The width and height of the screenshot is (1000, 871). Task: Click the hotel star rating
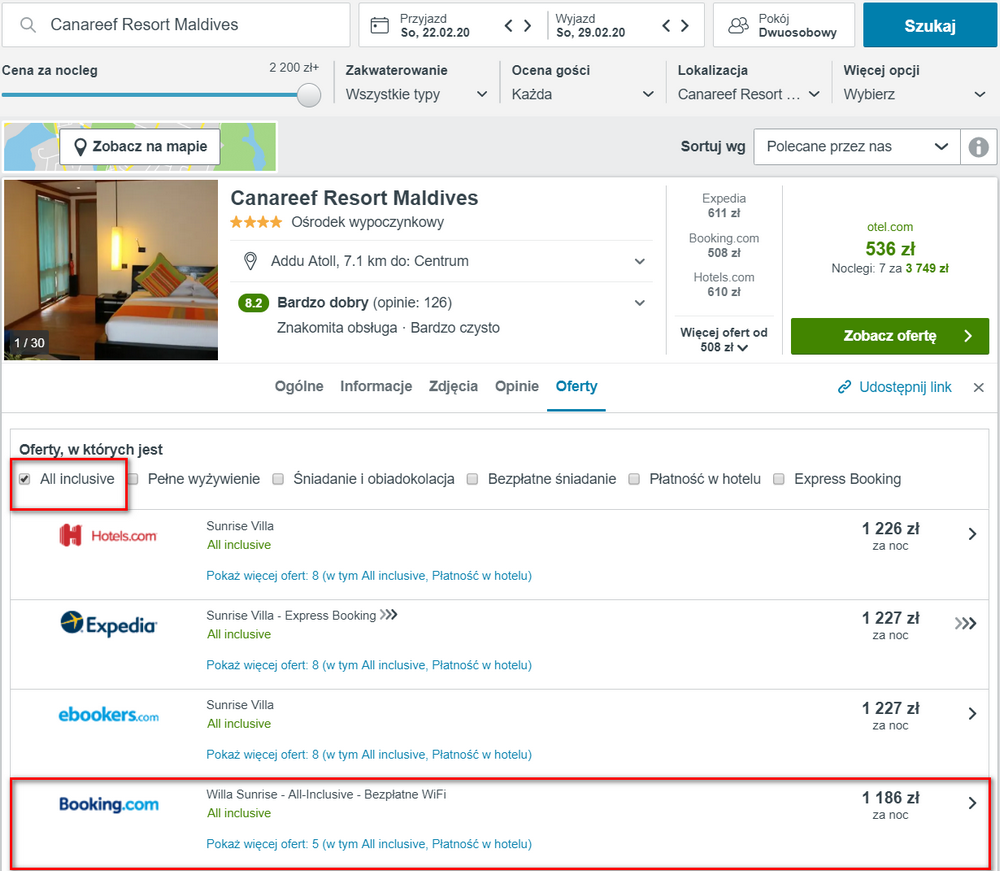[x=256, y=222]
